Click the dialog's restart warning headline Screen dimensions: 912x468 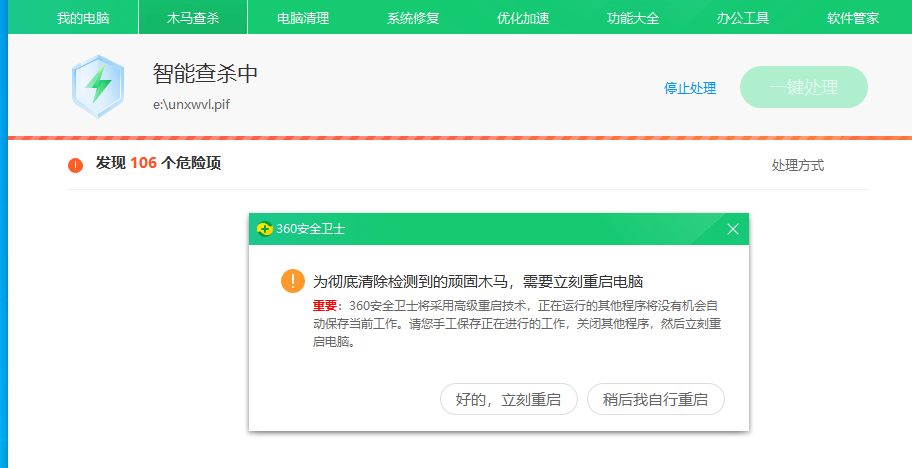click(x=478, y=282)
